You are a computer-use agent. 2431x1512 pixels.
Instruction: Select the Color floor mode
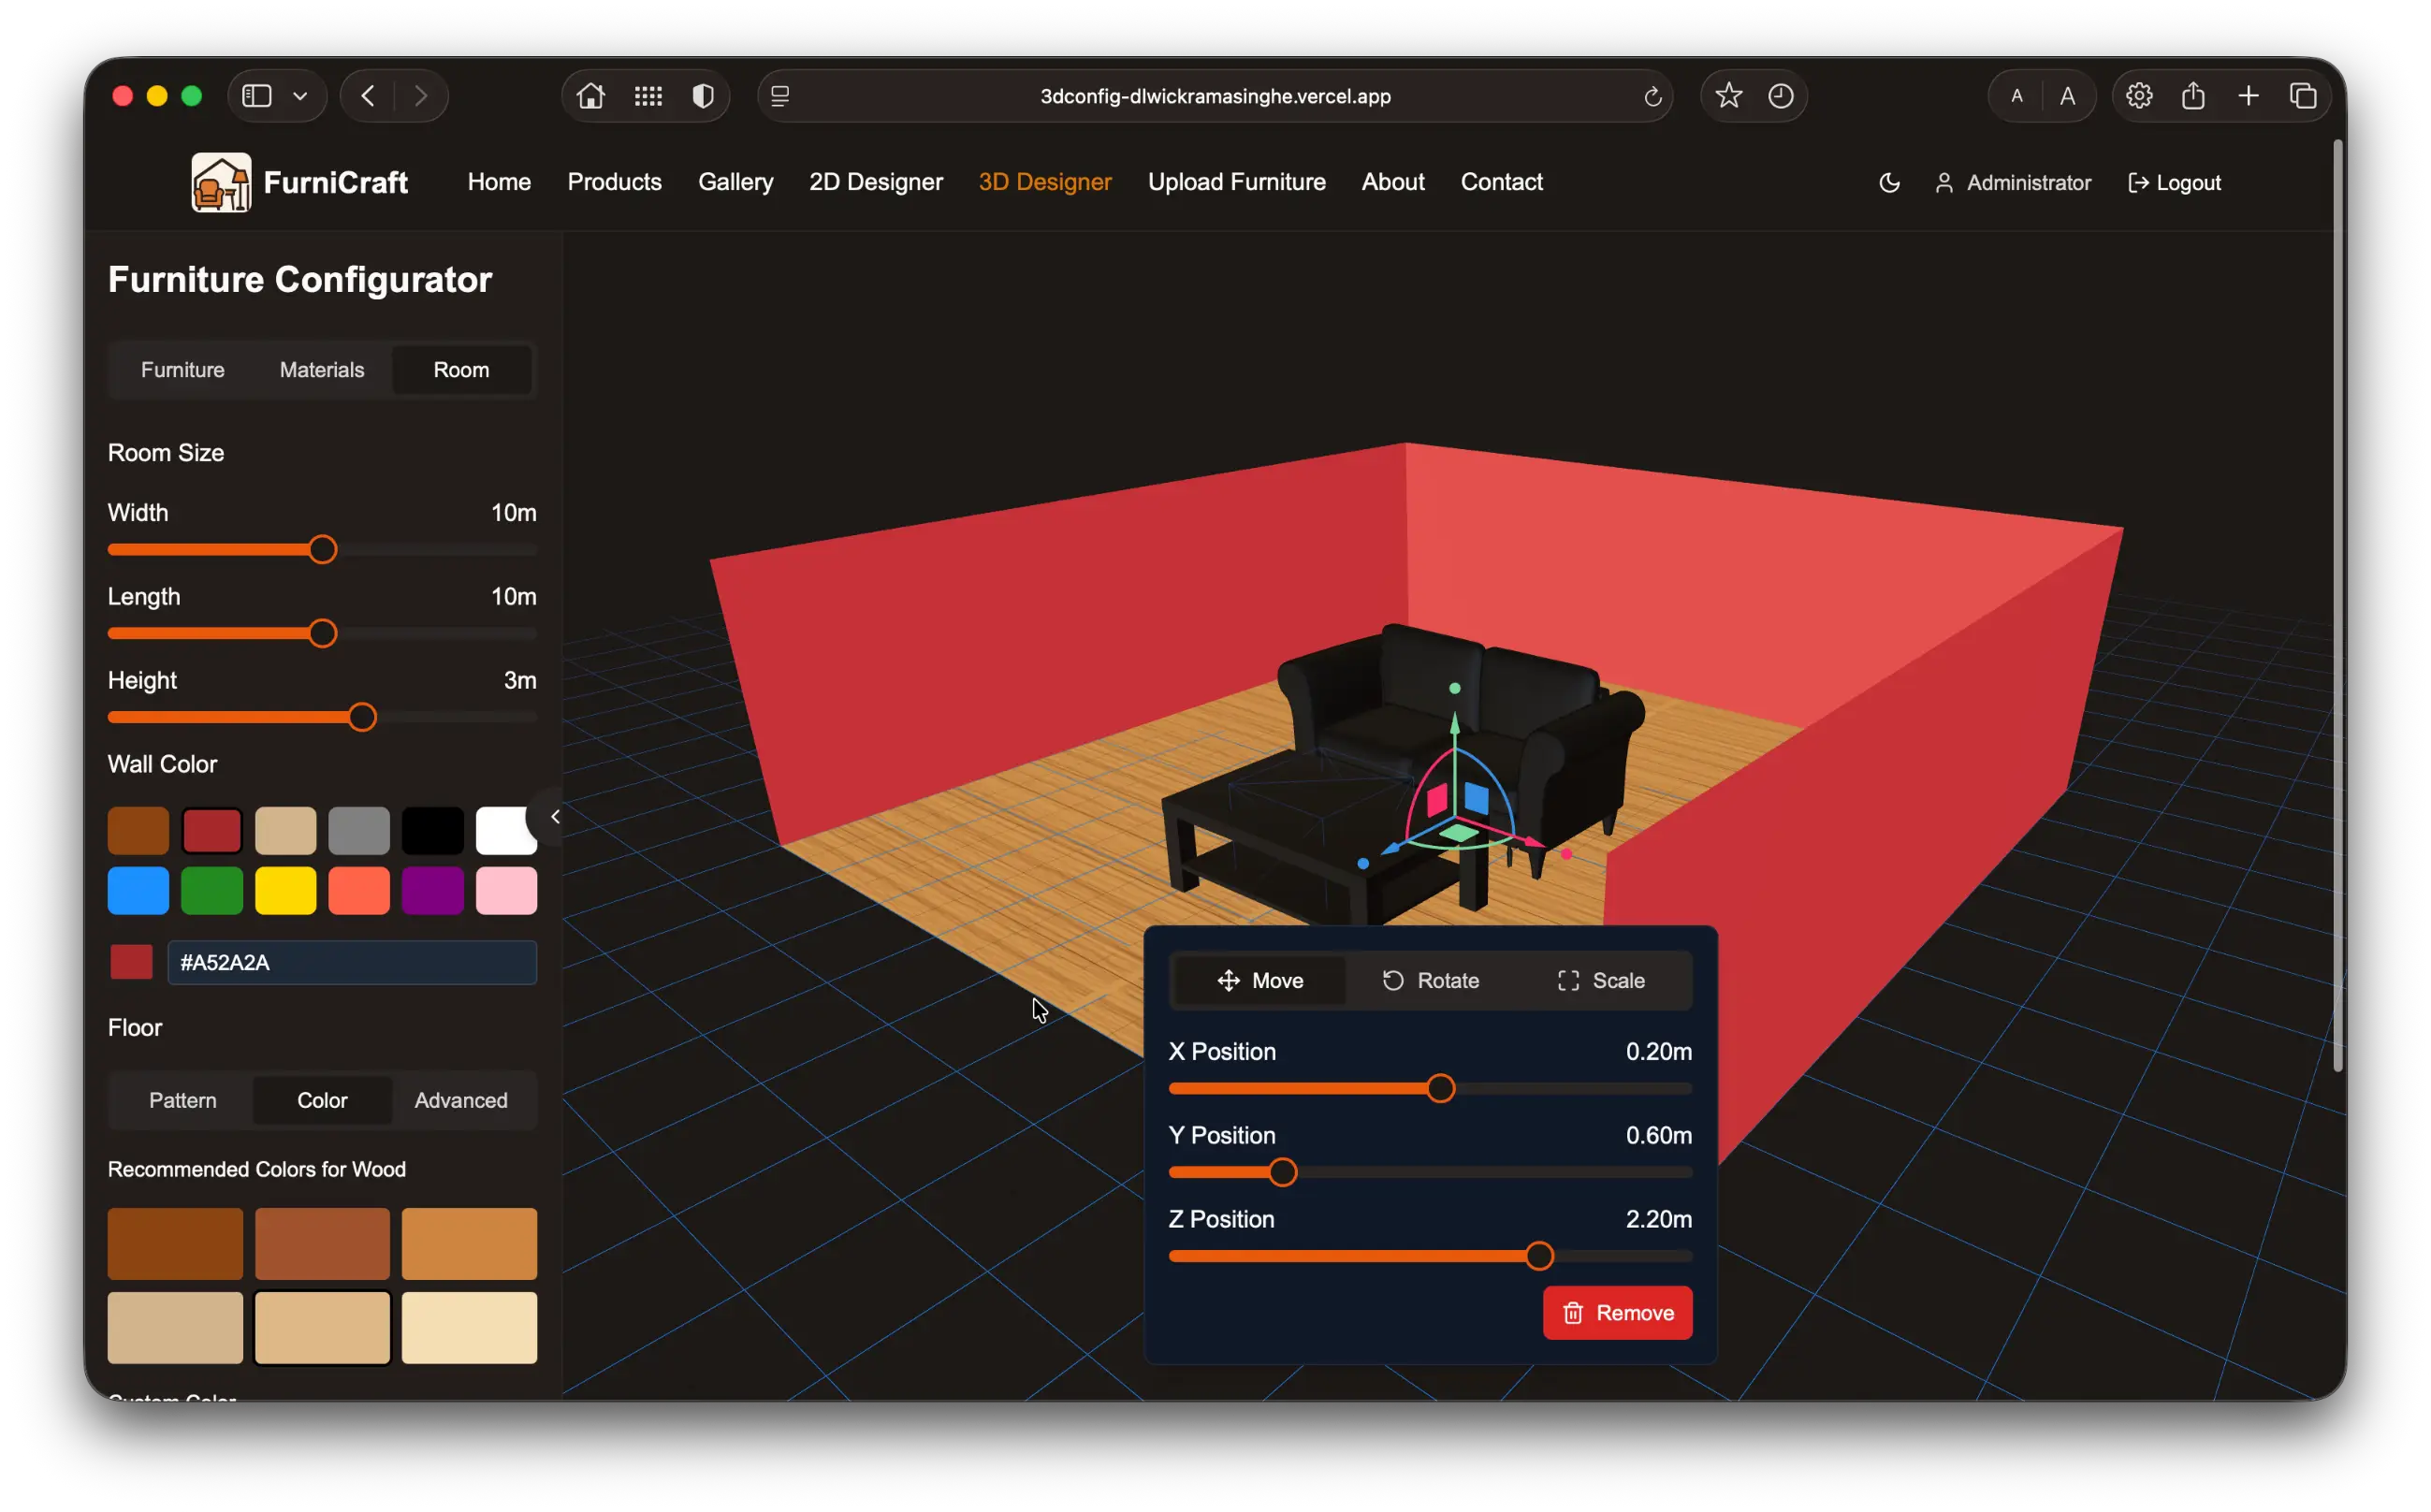point(322,1100)
